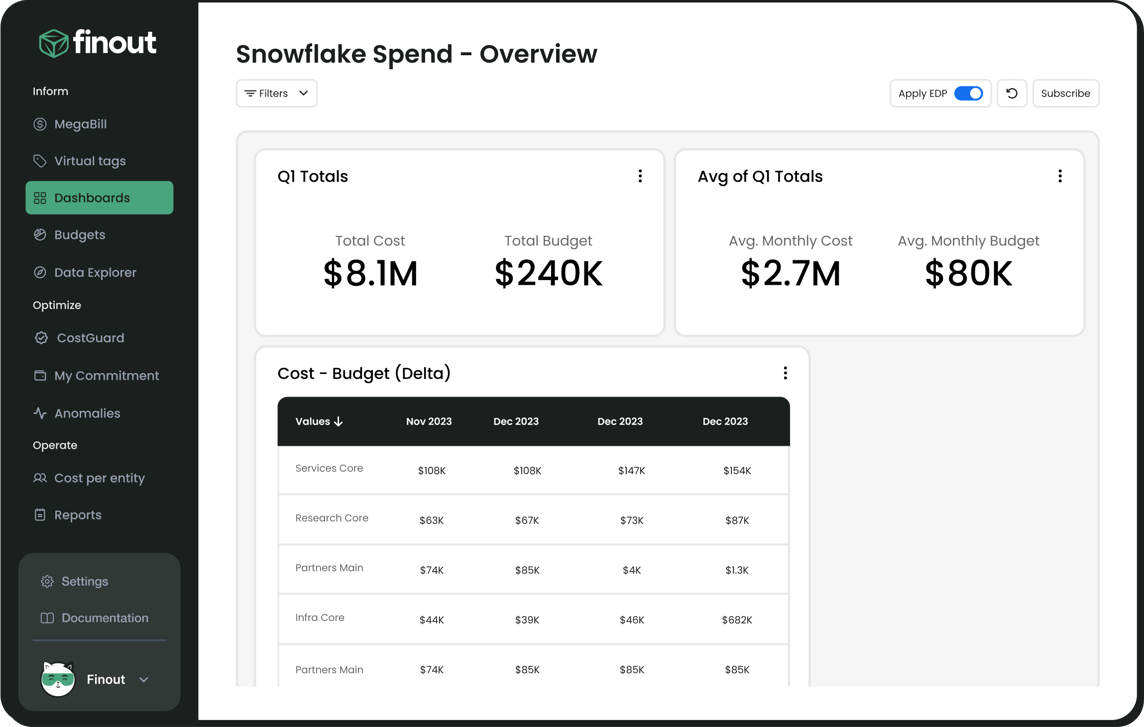Toggle the Apply EDP switch off

tap(967, 92)
